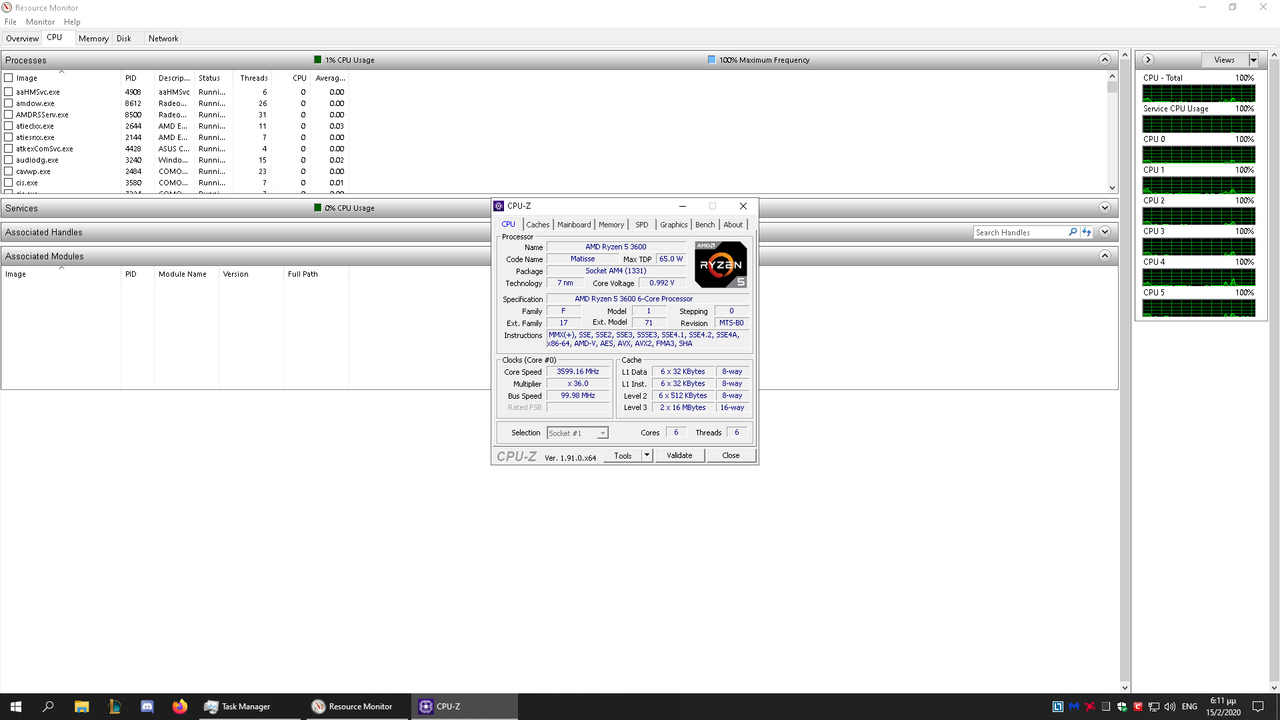Collapse the Associated Modules section
The width and height of the screenshot is (1280, 720).
1105,256
